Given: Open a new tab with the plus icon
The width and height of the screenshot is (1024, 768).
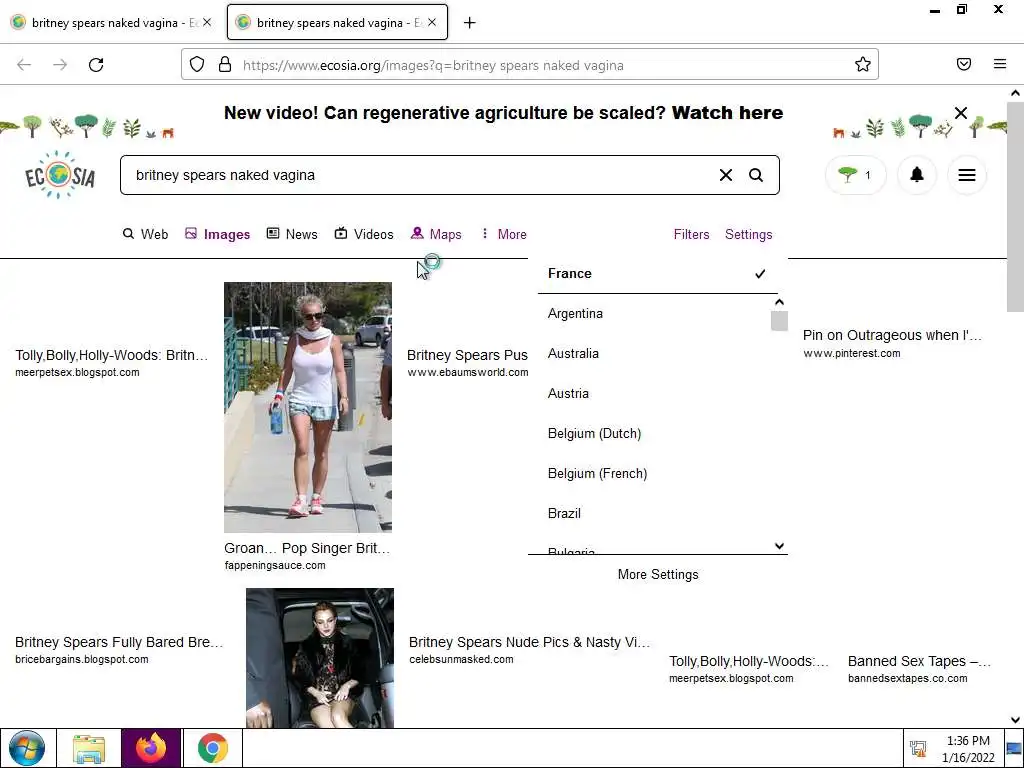Looking at the screenshot, I should pos(469,23).
